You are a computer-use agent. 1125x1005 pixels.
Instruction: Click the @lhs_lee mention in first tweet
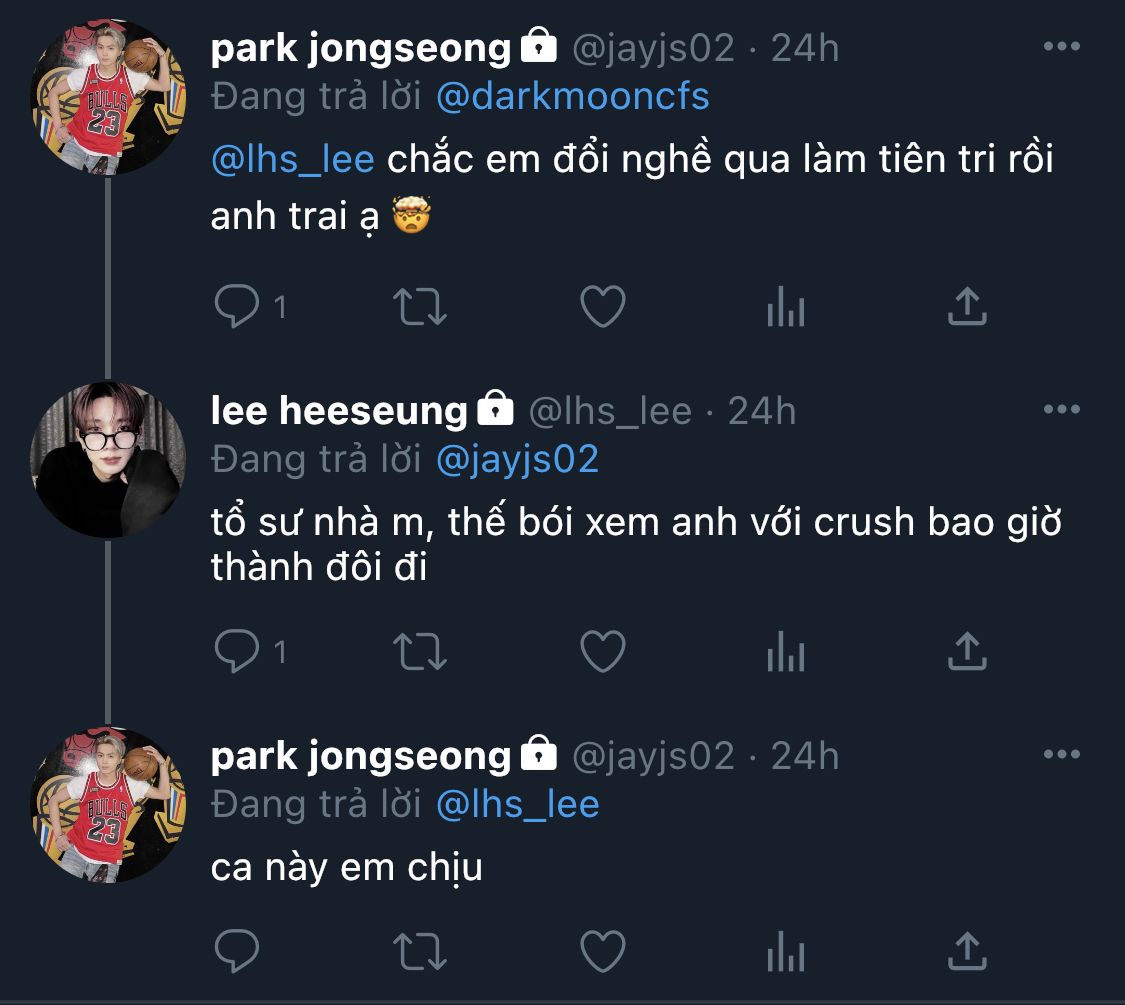pos(292,160)
